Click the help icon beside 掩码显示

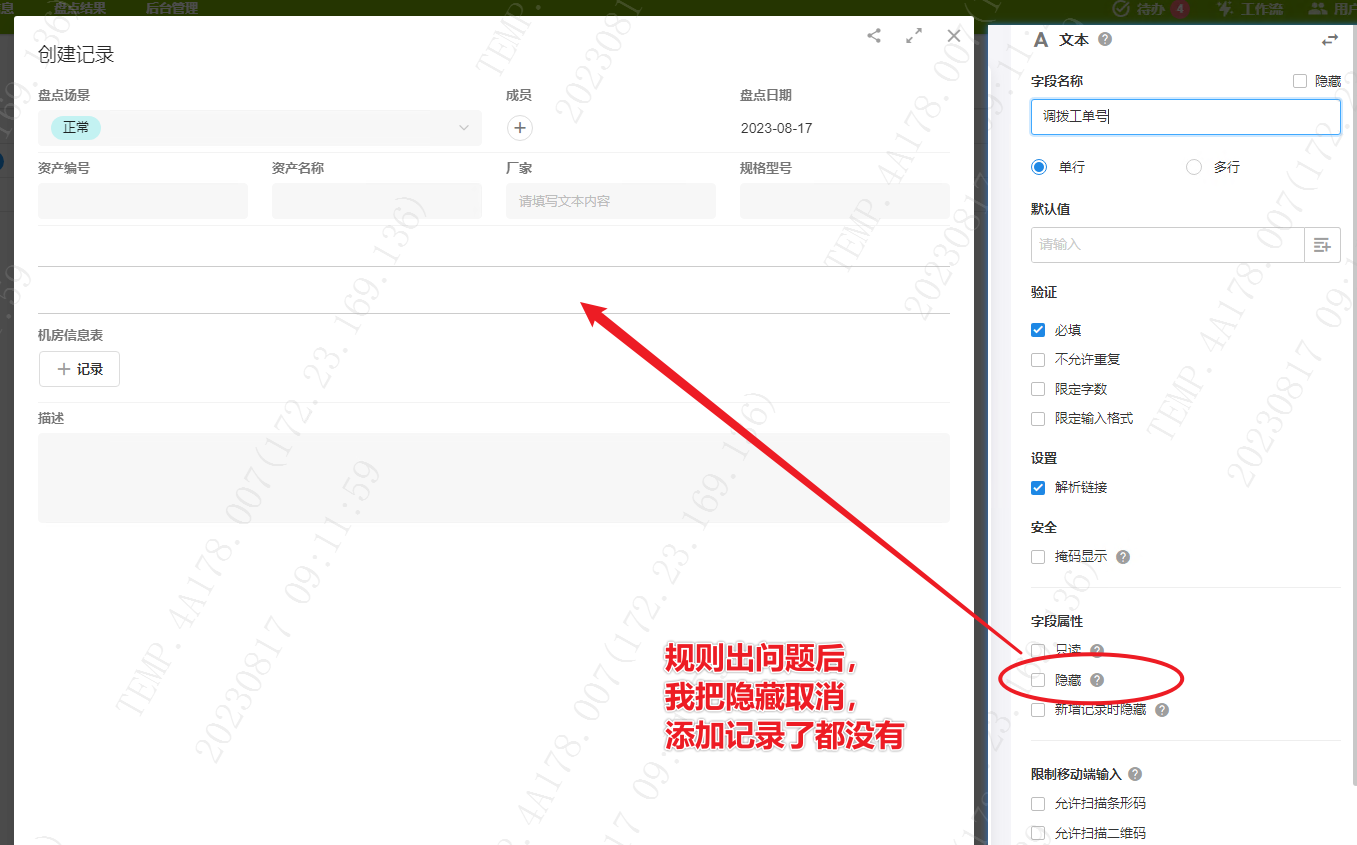coord(1123,557)
